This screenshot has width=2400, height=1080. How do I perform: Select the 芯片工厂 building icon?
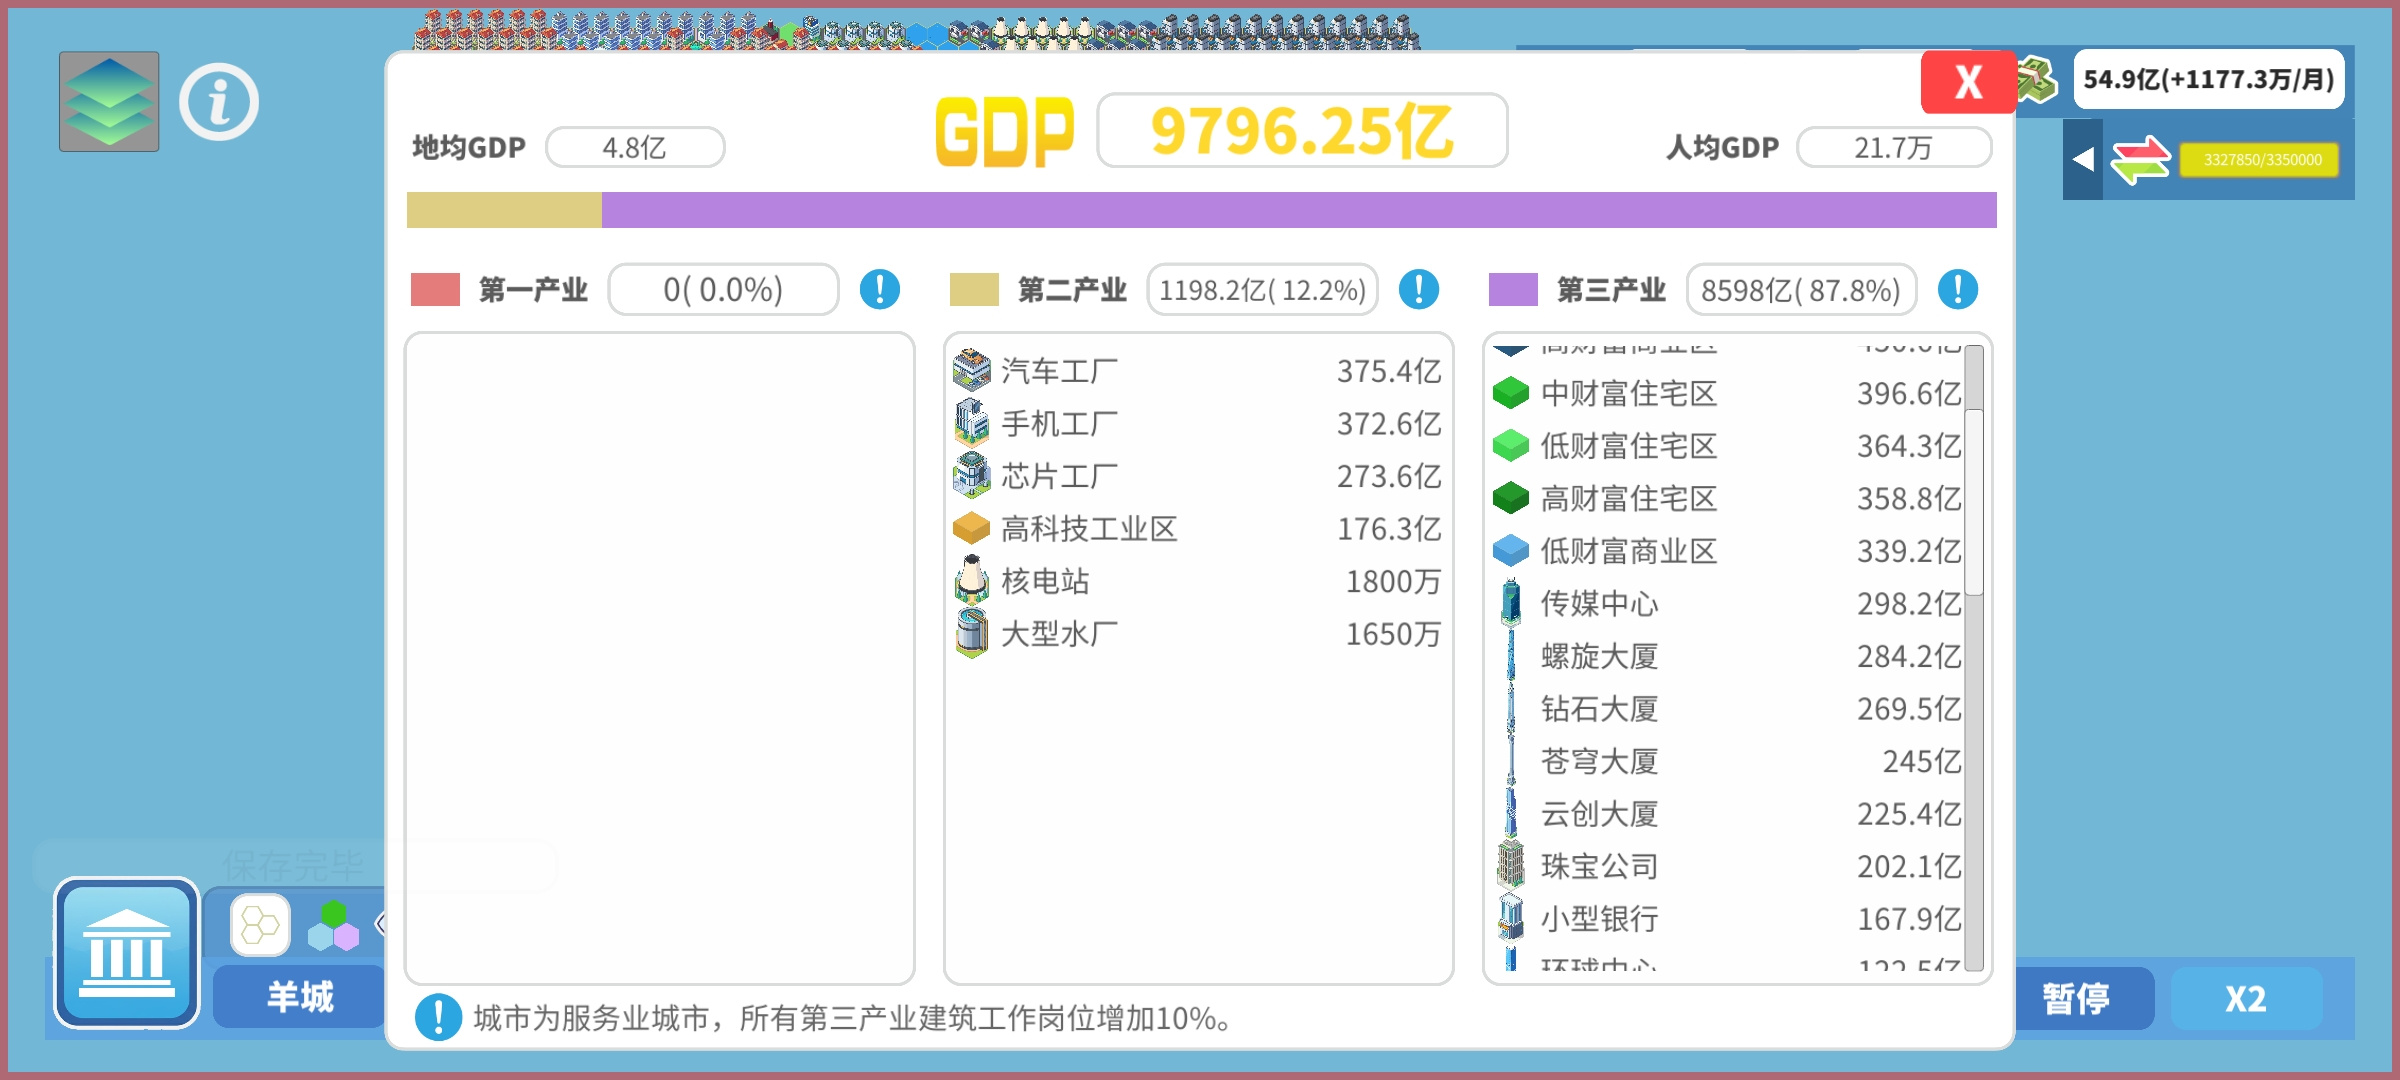pyautogui.click(x=971, y=476)
